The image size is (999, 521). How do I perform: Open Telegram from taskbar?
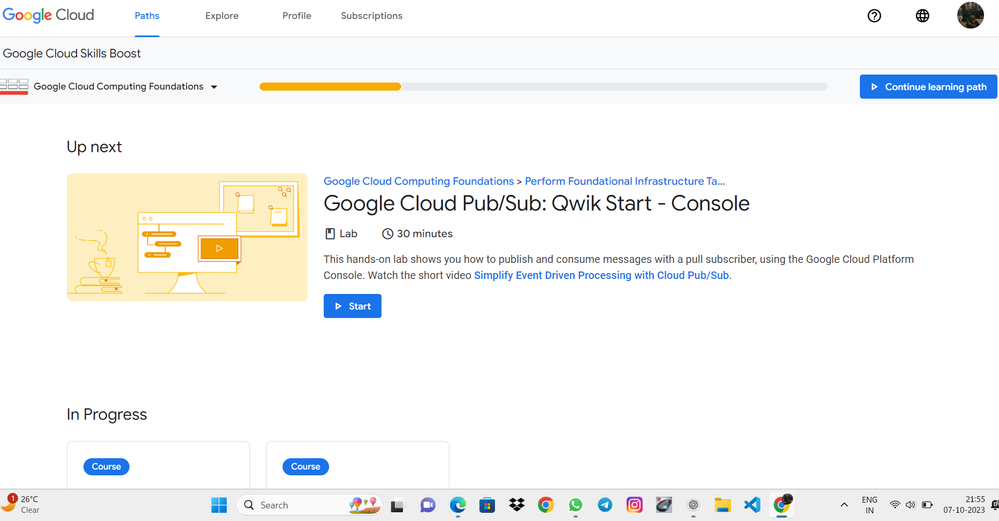[x=605, y=505]
